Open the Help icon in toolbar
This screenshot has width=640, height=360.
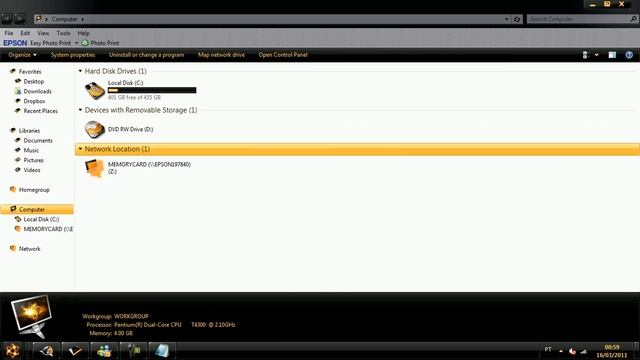point(629,55)
